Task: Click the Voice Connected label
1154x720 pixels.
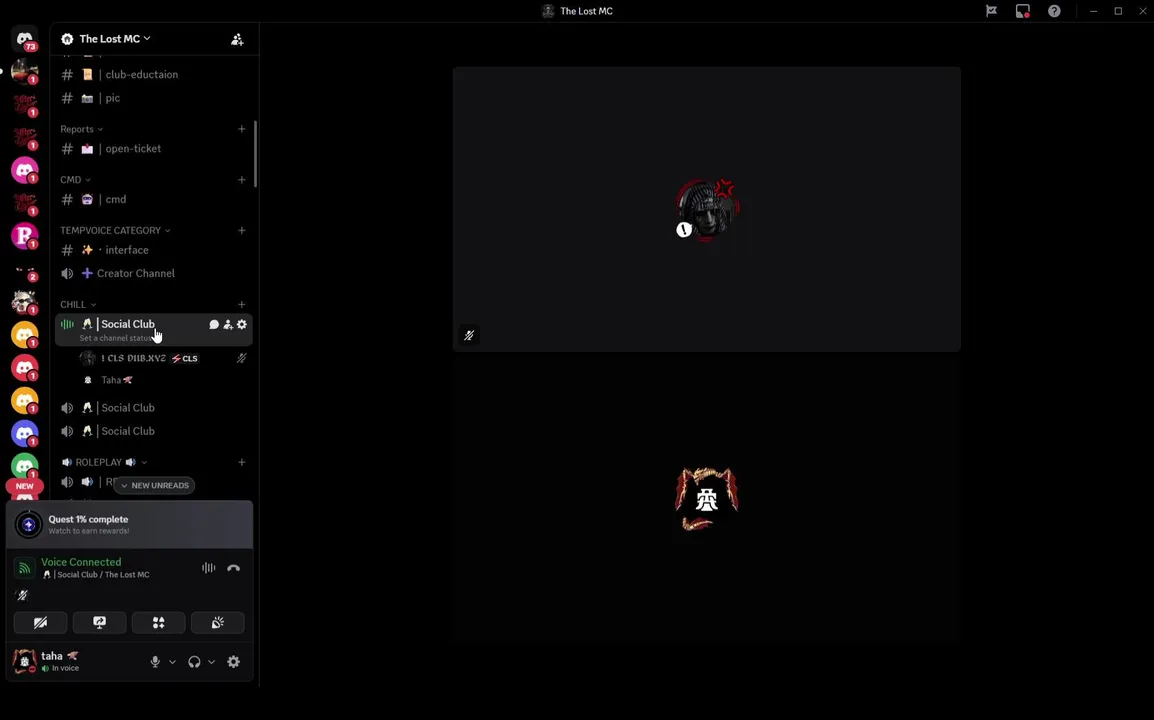Action: (81, 562)
